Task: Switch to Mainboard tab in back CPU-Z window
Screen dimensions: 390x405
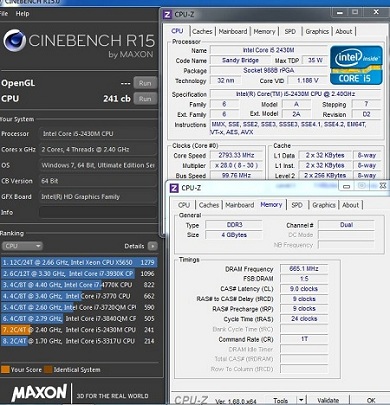Action: [x=233, y=32]
